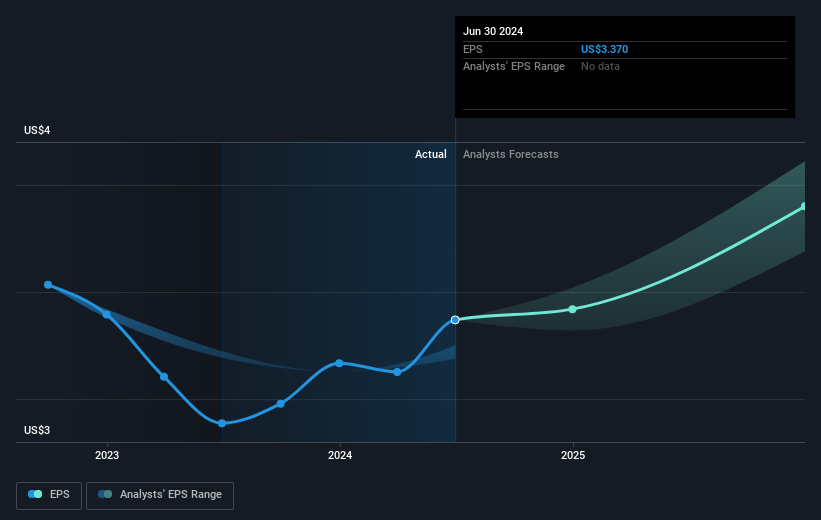The image size is (821, 520).
Task: Select the EPS data point in late 2023
Action: click(x=281, y=404)
